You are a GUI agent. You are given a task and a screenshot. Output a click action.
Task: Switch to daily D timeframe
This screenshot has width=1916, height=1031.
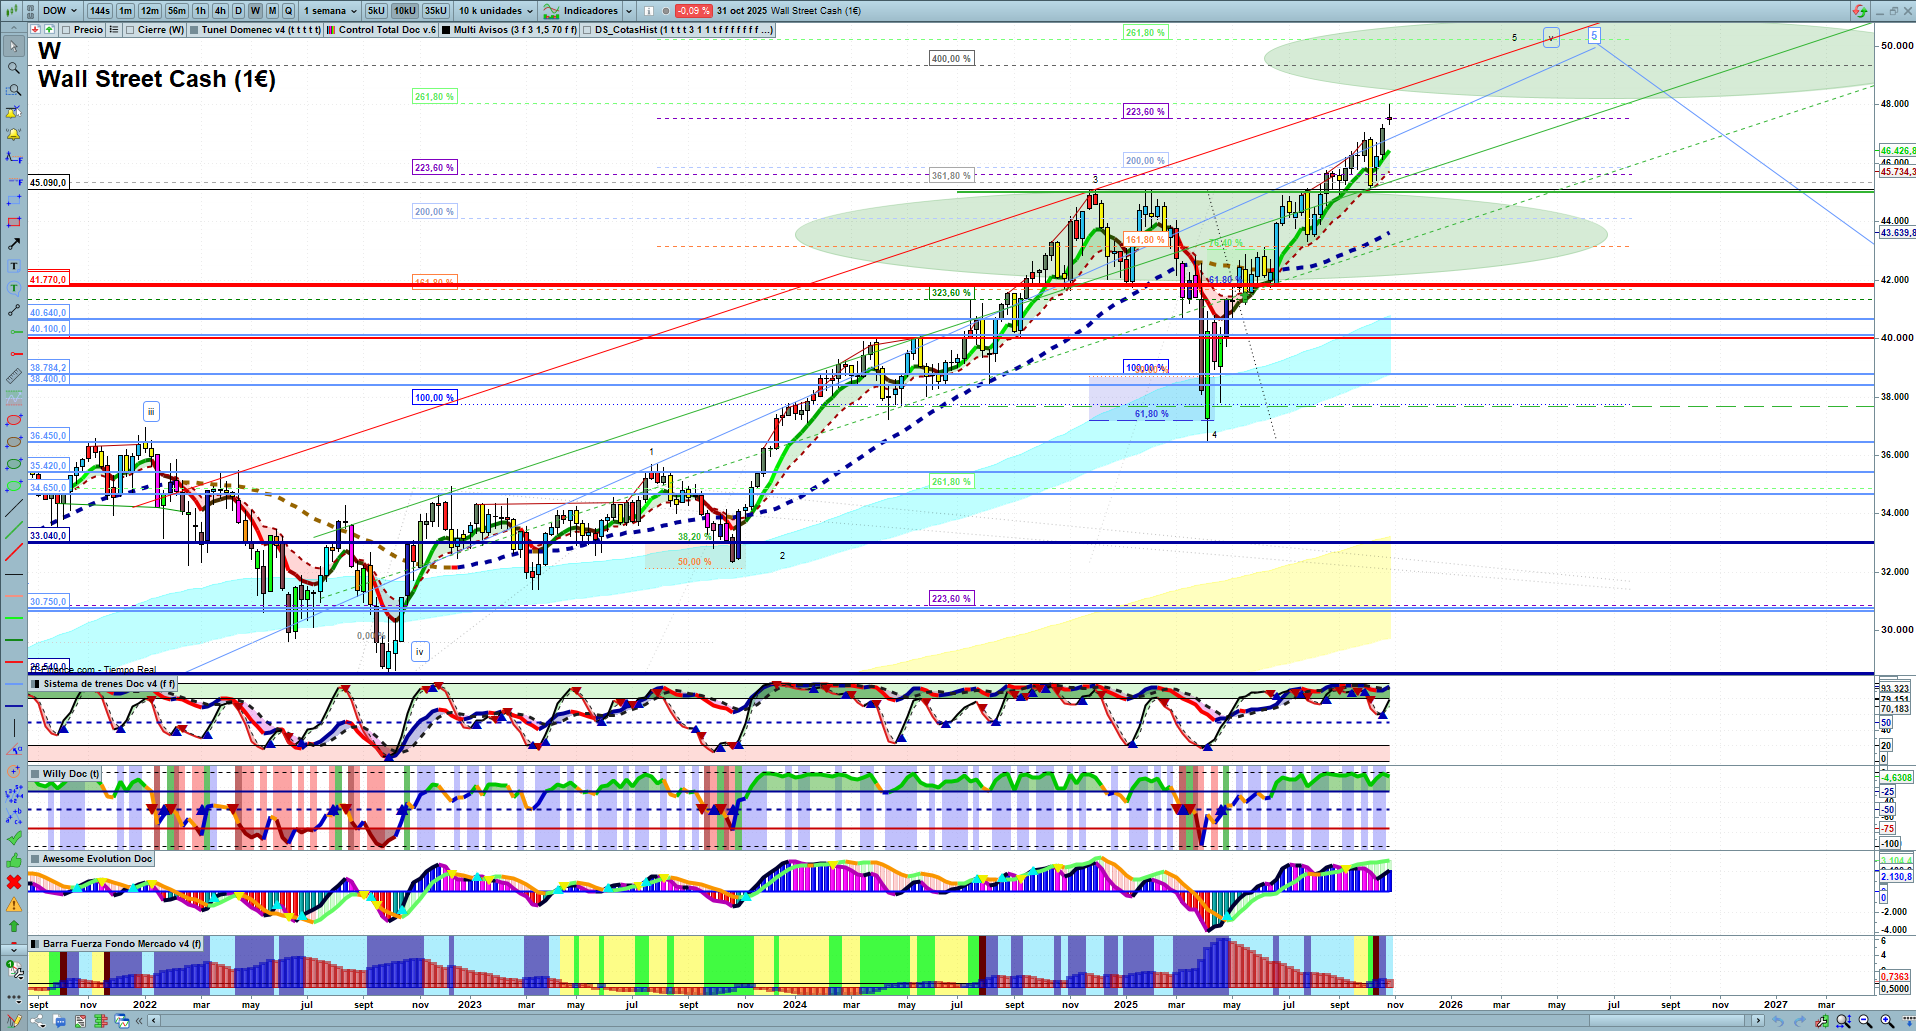point(239,11)
